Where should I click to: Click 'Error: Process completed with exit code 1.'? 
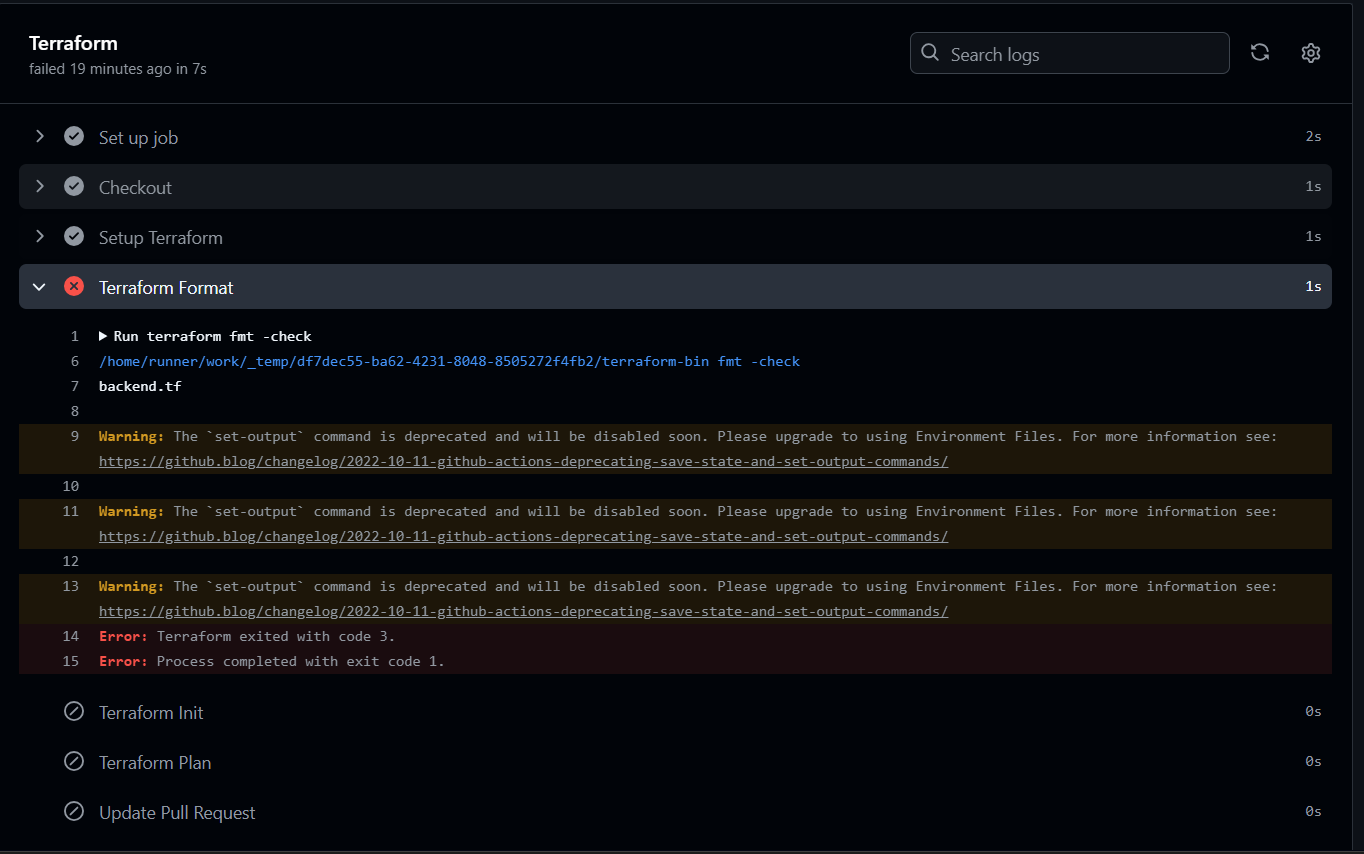point(272,661)
